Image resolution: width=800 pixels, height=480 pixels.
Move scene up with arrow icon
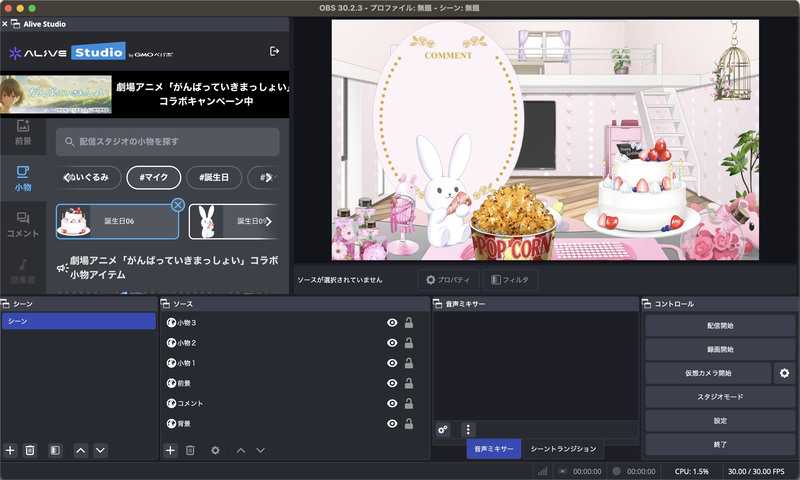(x=81, y=450)
